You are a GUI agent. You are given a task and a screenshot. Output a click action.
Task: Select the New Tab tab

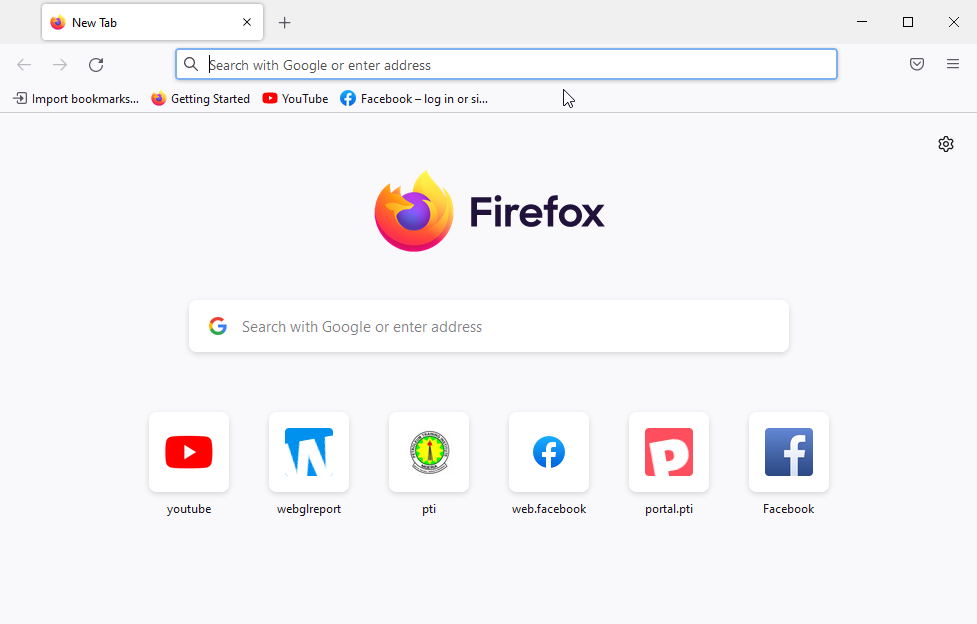(x=152, y=22)
